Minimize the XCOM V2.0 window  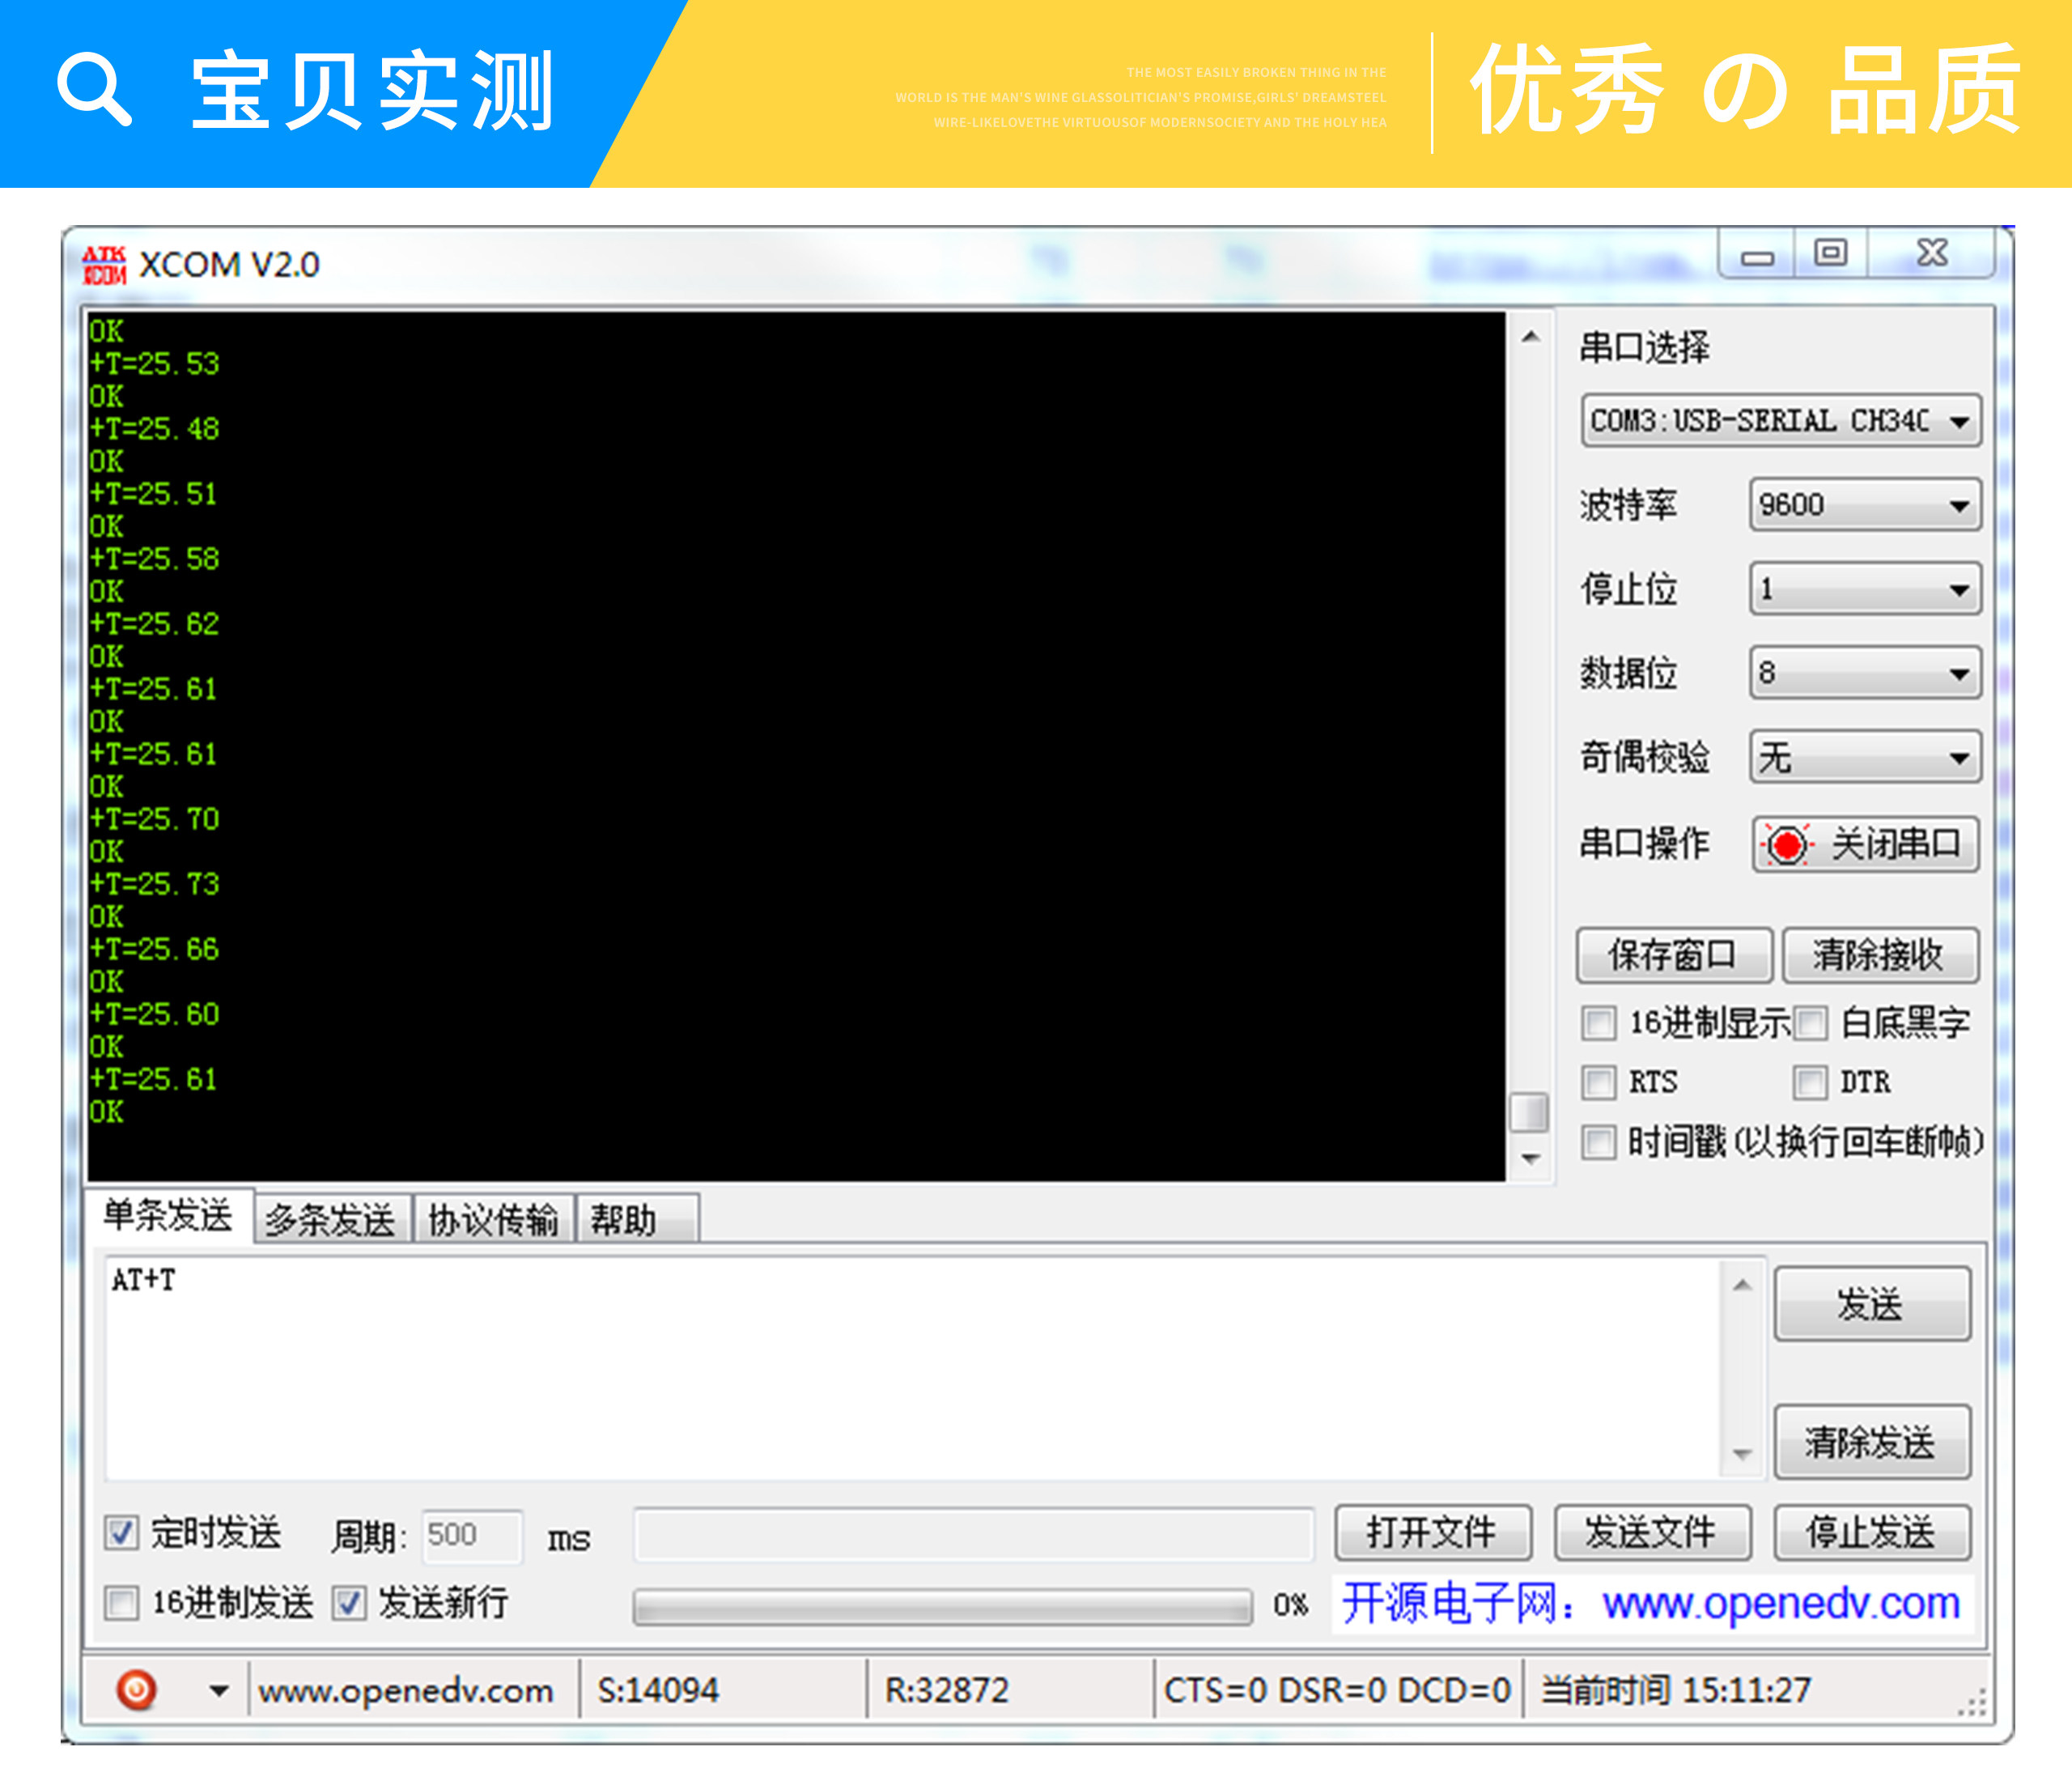coord(1757,254)
